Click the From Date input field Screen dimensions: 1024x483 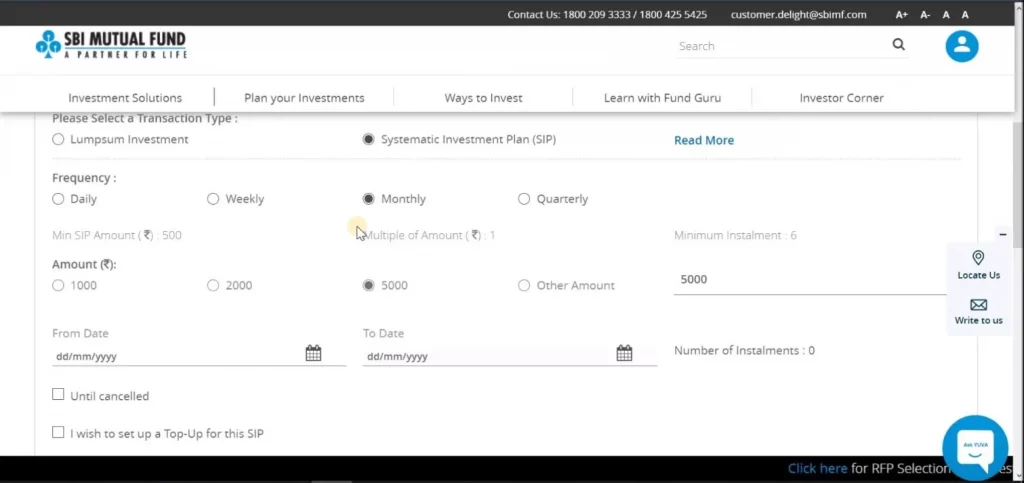(178, 356)
